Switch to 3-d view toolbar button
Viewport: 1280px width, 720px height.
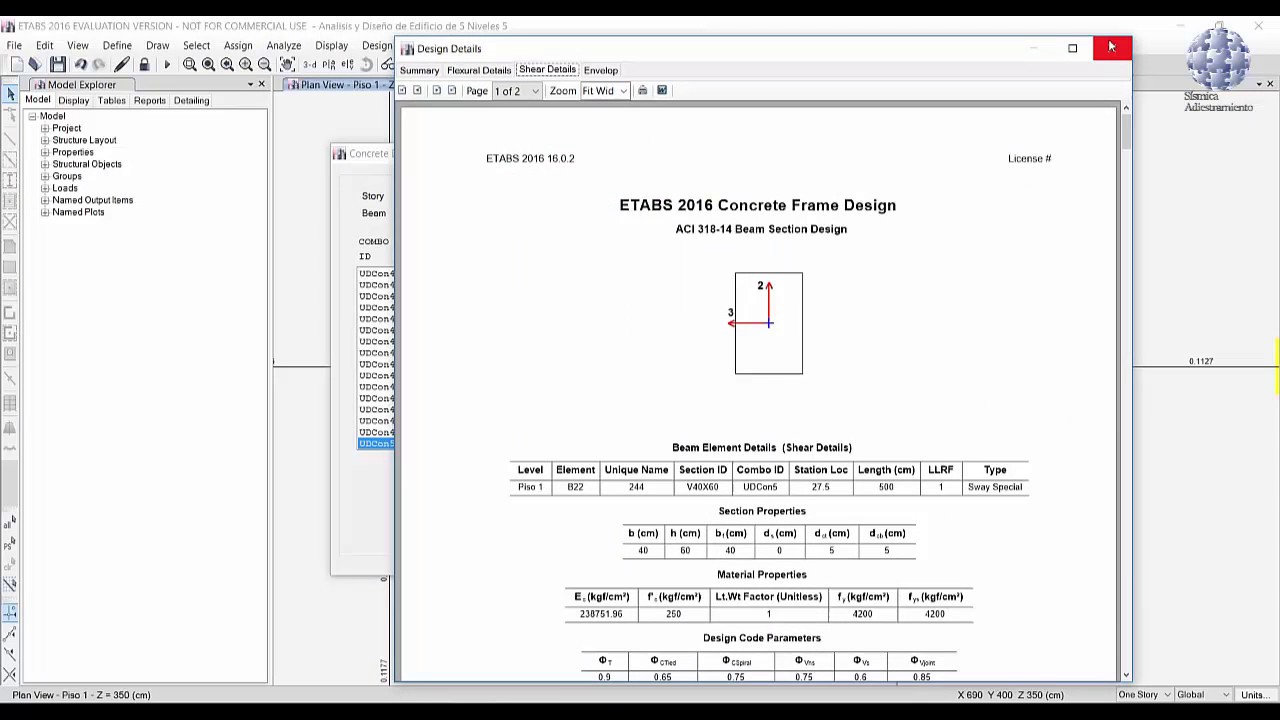point(310,65)
